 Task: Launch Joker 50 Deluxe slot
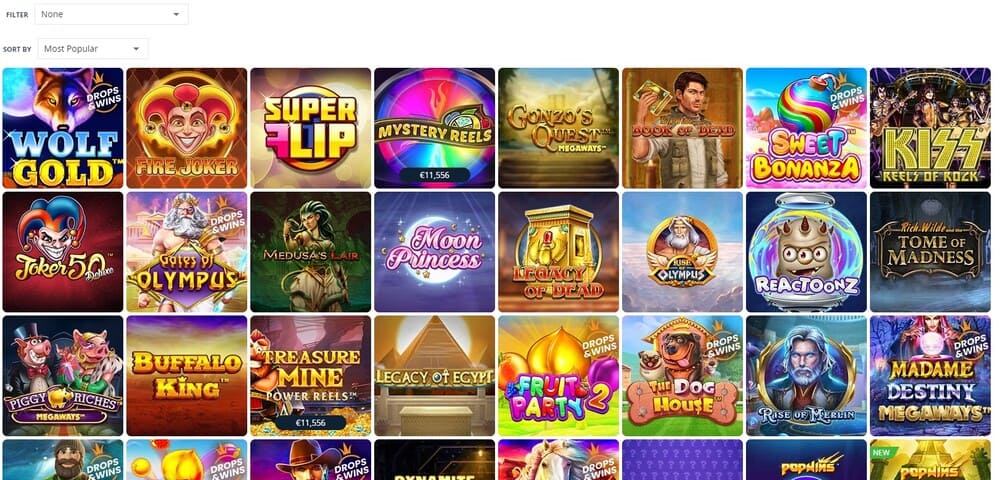pos(63,252)
